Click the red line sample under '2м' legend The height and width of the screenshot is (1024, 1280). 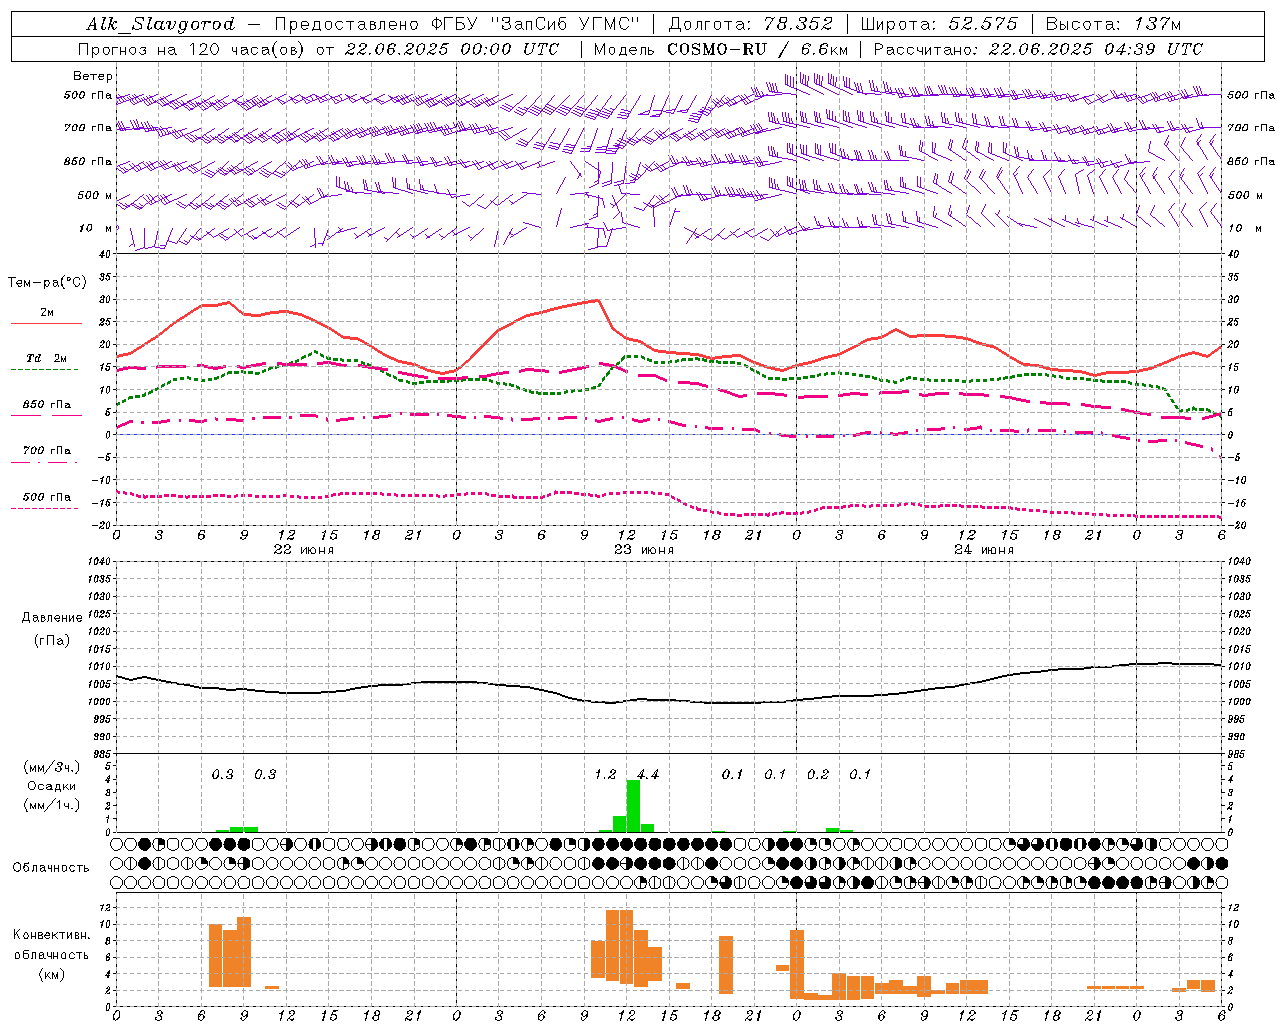pos(46,324)
